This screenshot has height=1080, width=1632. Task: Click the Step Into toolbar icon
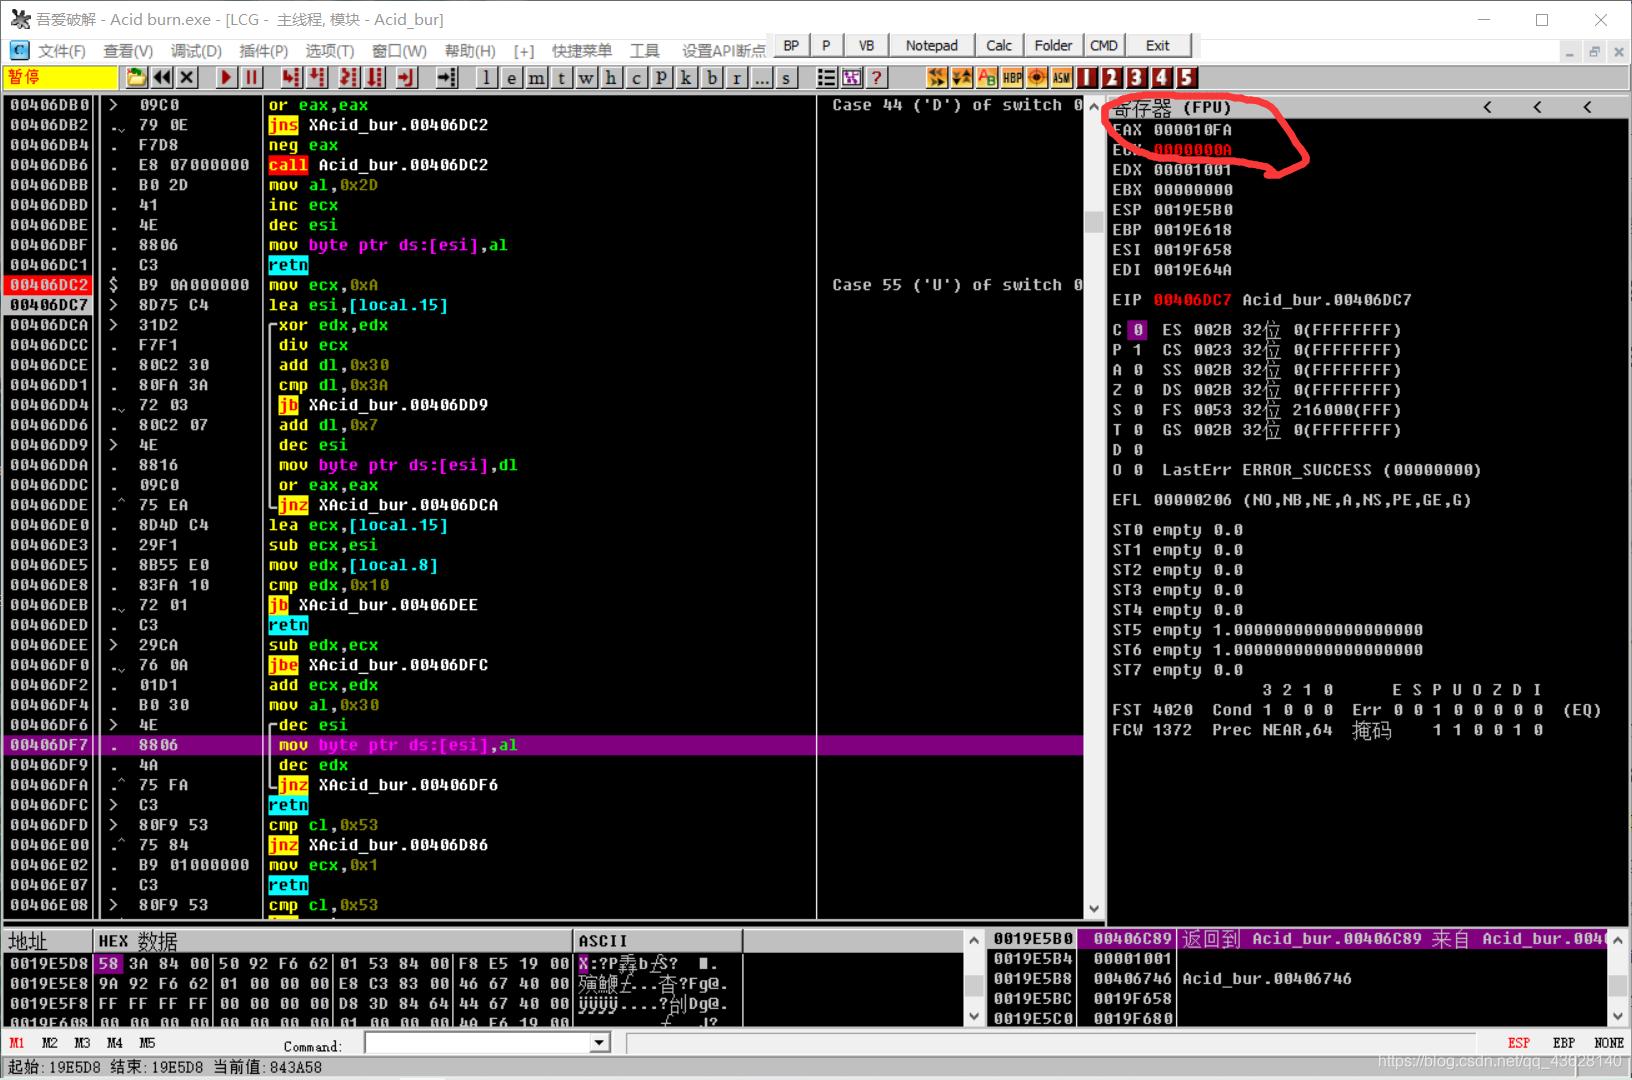[291, 77]
